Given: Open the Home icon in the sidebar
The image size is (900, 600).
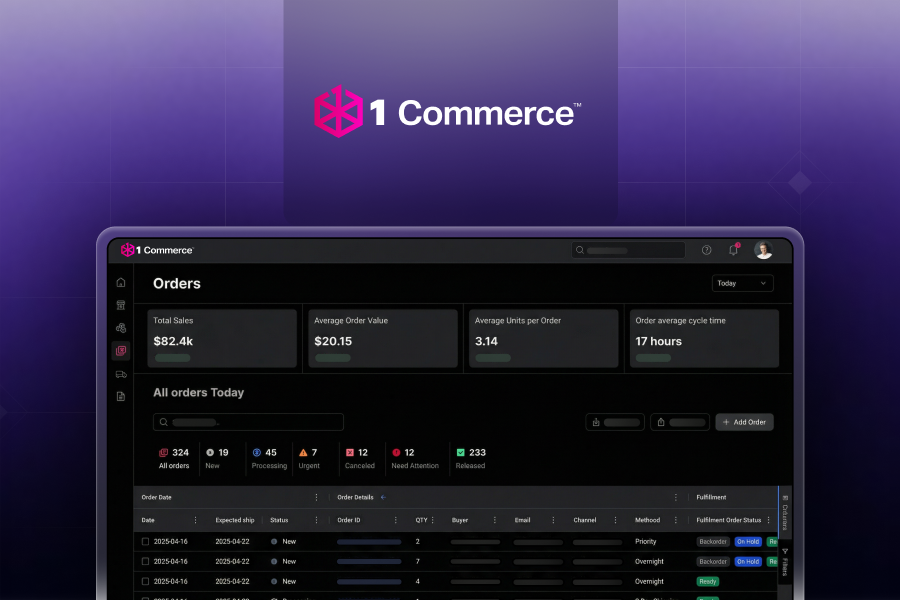Looking at the screenshot, I should (121, 282).
